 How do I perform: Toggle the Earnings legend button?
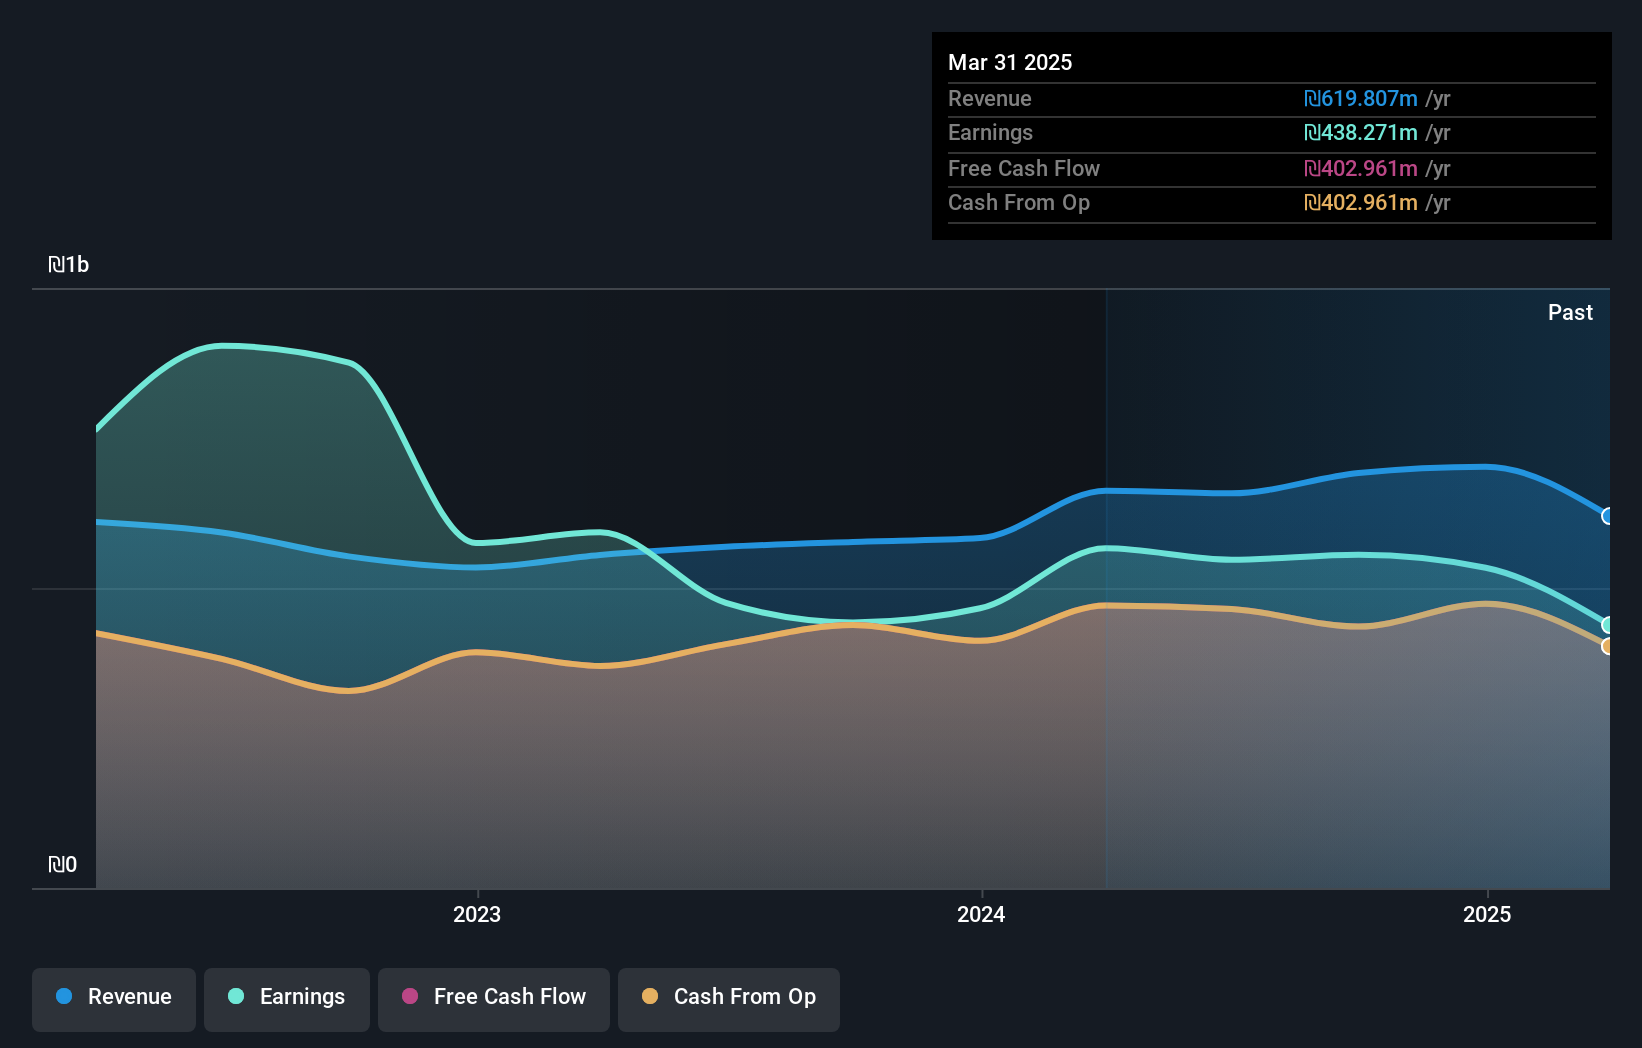point(287,999)
